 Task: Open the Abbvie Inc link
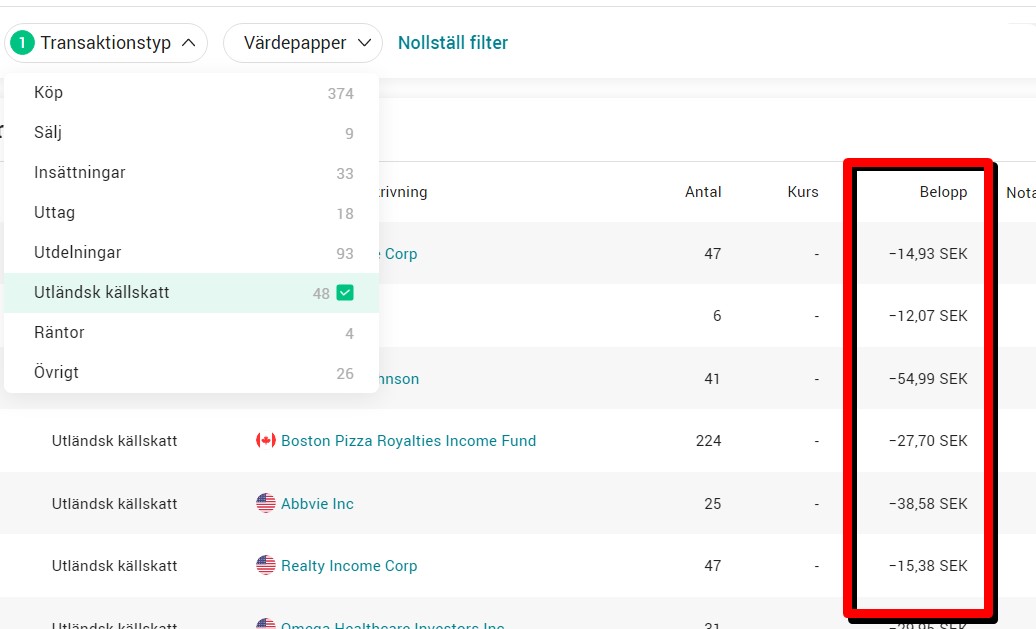click(317, 503)
